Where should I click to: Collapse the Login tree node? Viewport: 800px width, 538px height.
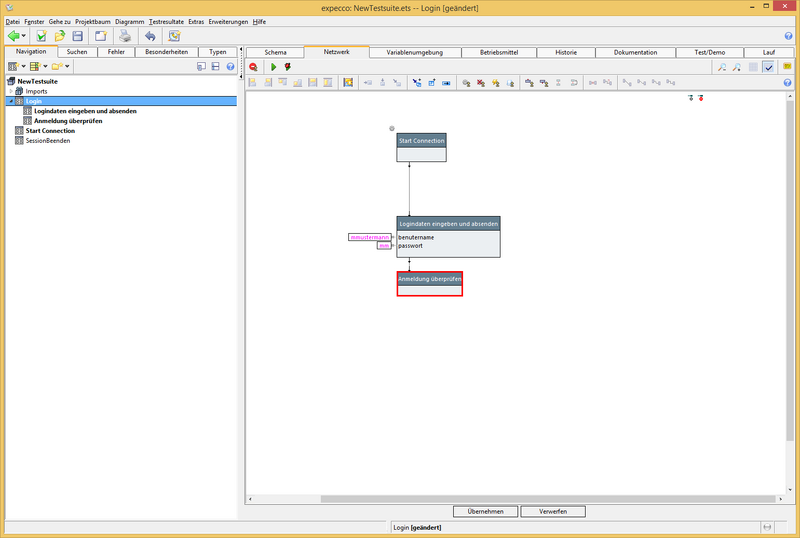coord(11,101)
